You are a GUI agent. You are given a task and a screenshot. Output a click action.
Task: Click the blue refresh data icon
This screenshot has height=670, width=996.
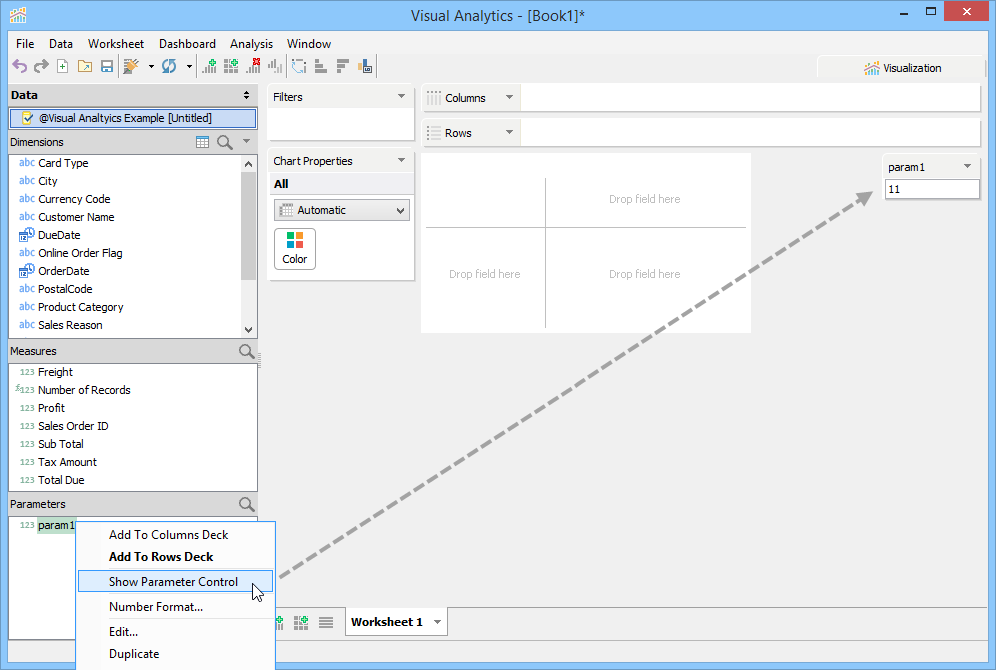coord(169,66)
